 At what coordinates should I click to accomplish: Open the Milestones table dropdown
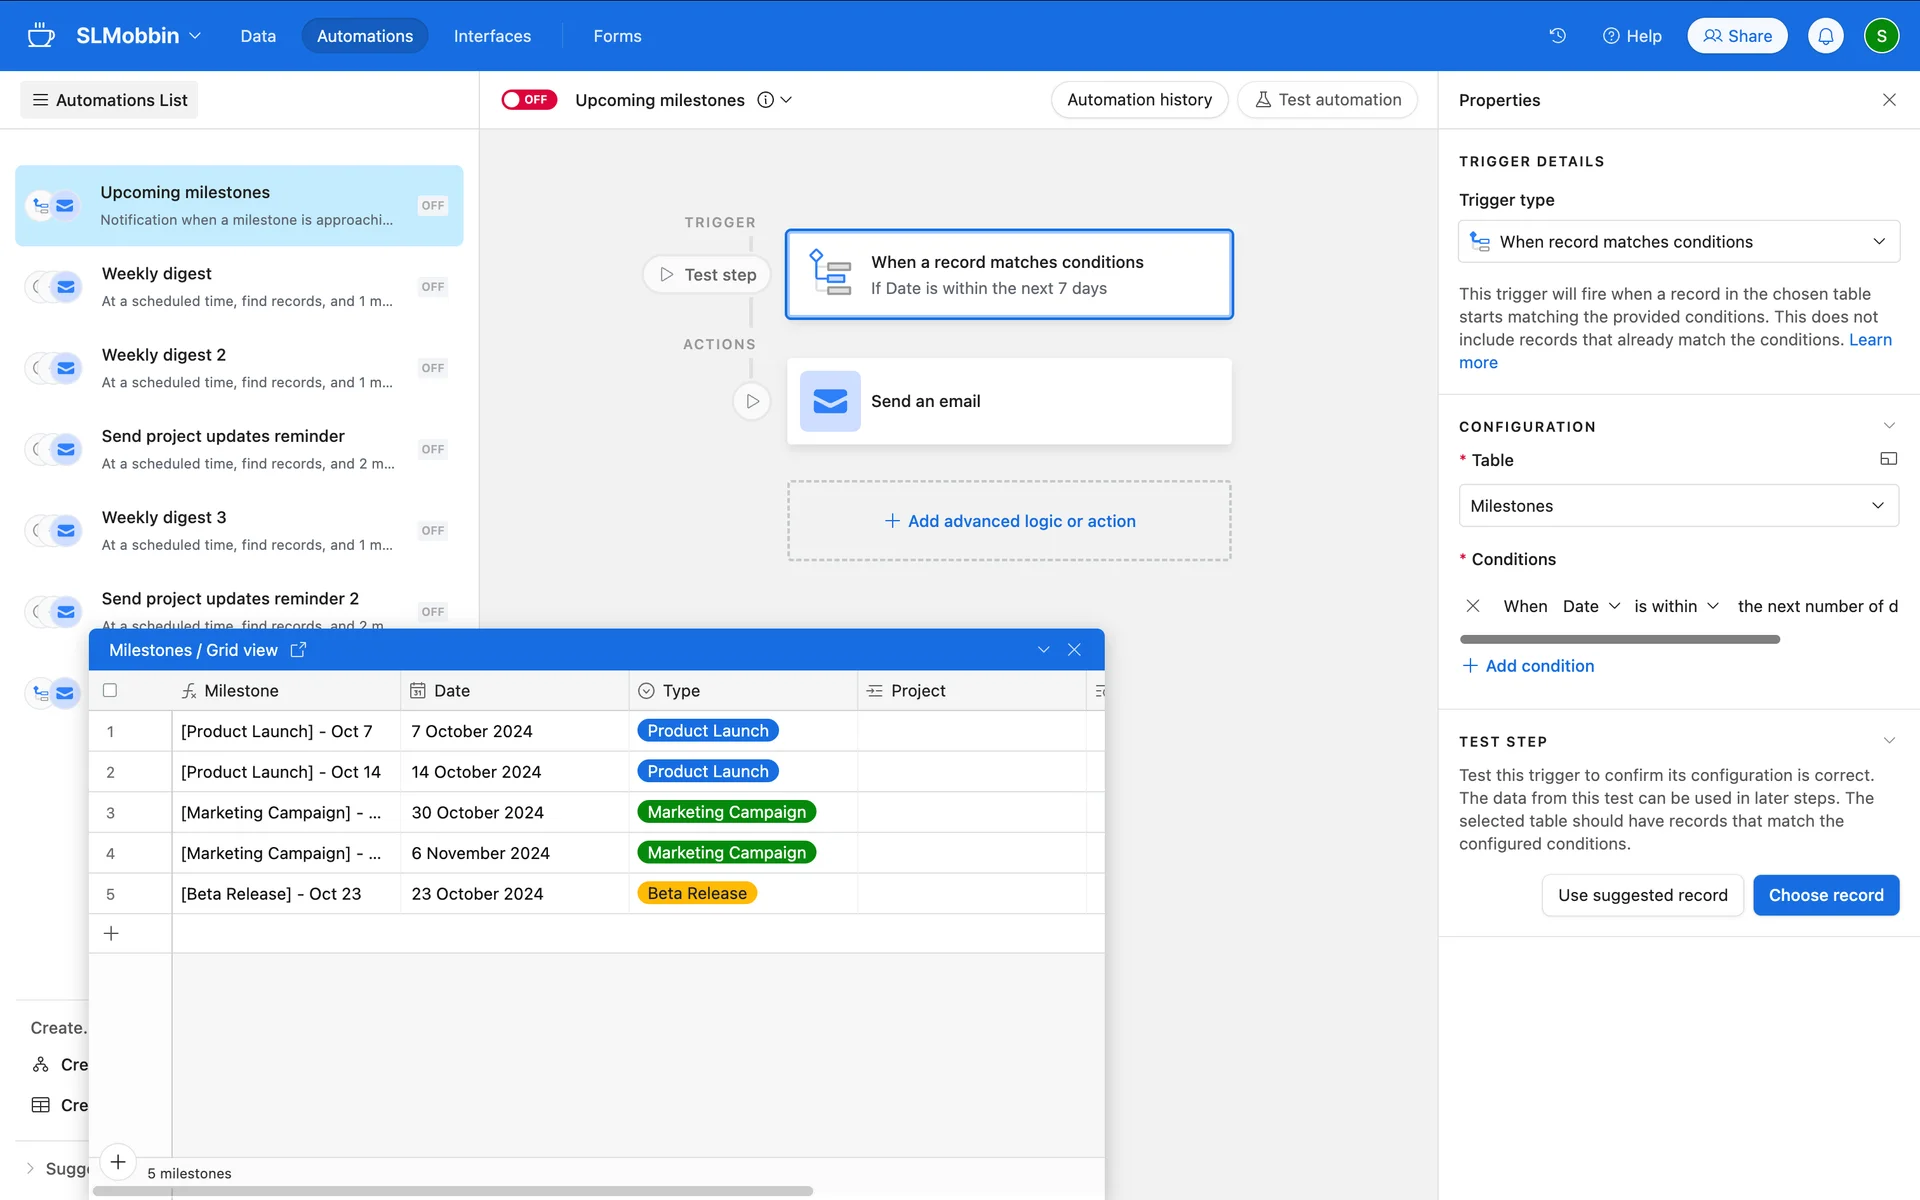(x=1678, y=506)
